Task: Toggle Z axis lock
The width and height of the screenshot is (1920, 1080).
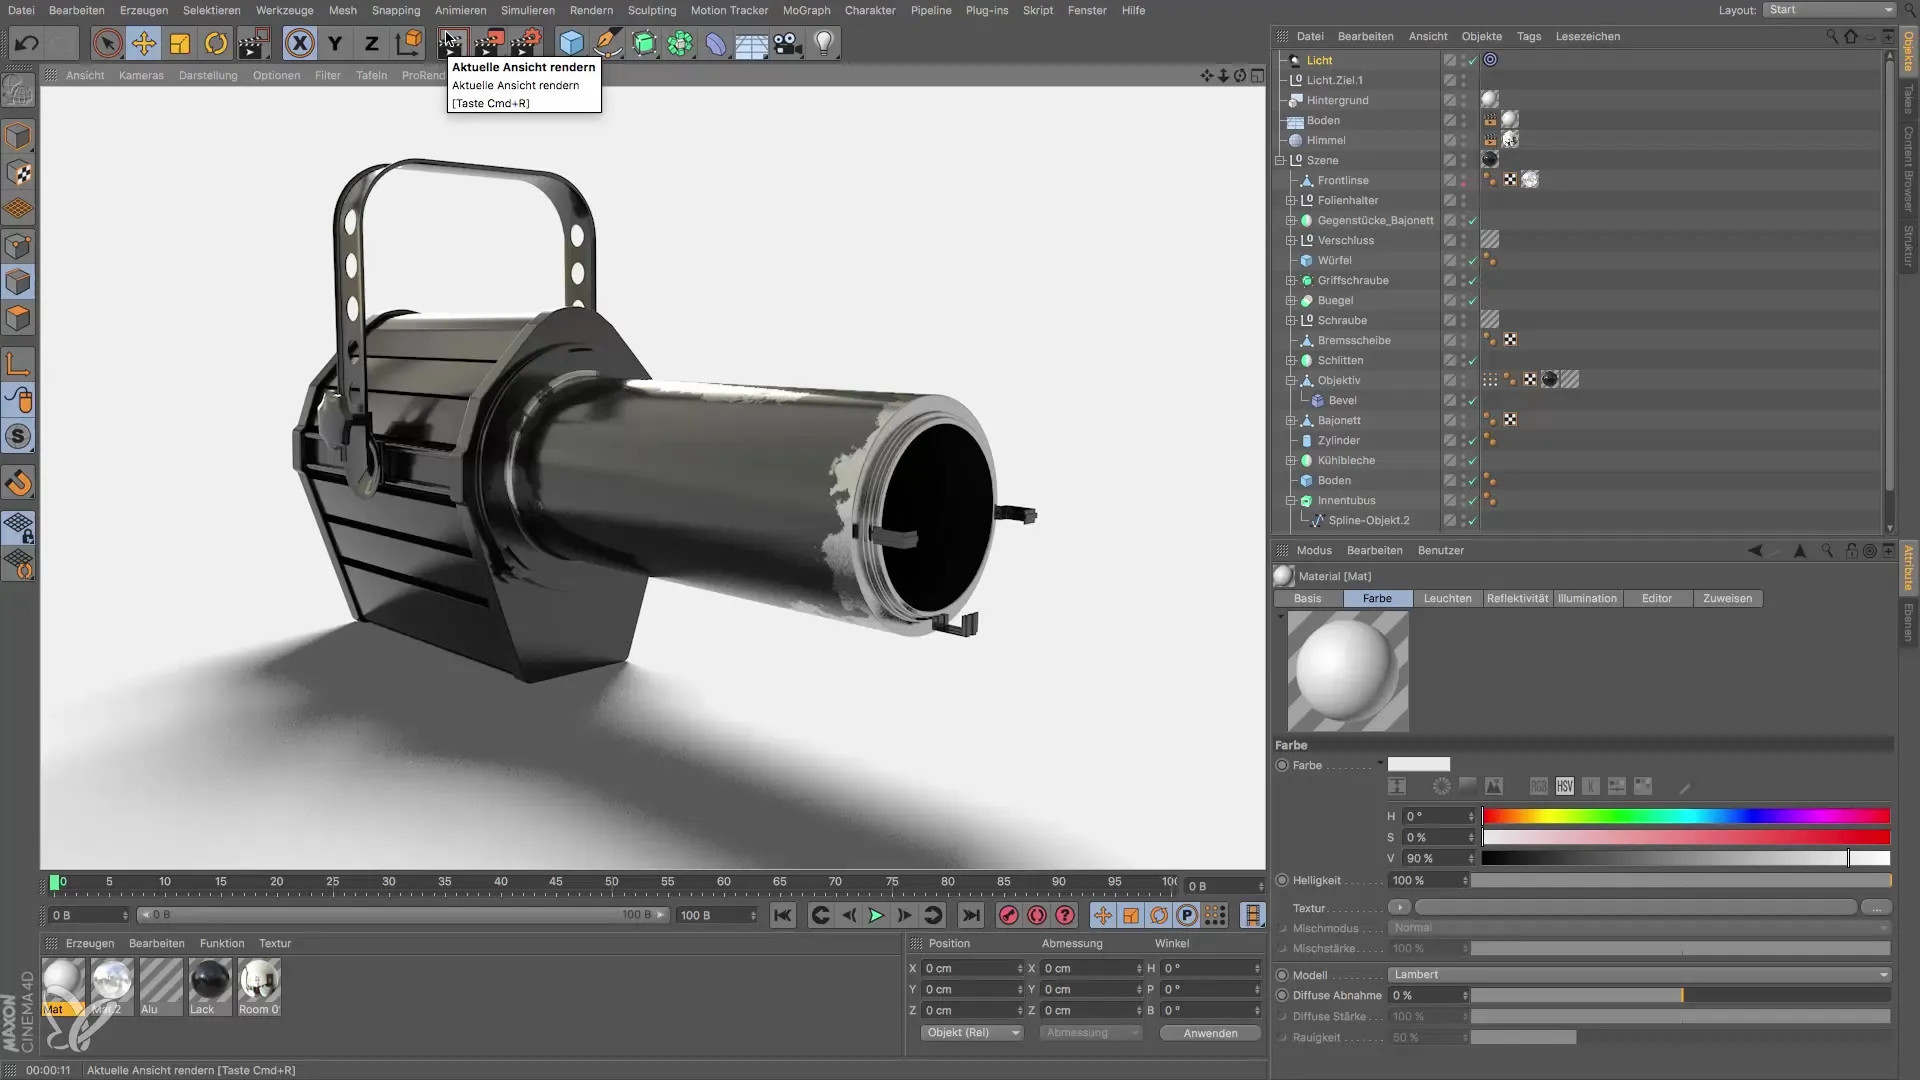Action: 371,43
